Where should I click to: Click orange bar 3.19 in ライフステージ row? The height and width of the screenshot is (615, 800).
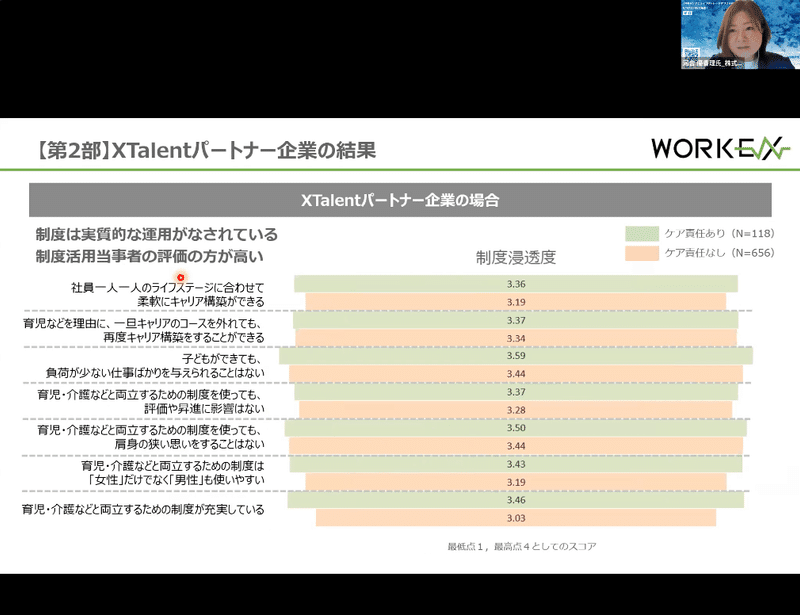[x=516, y=302]
